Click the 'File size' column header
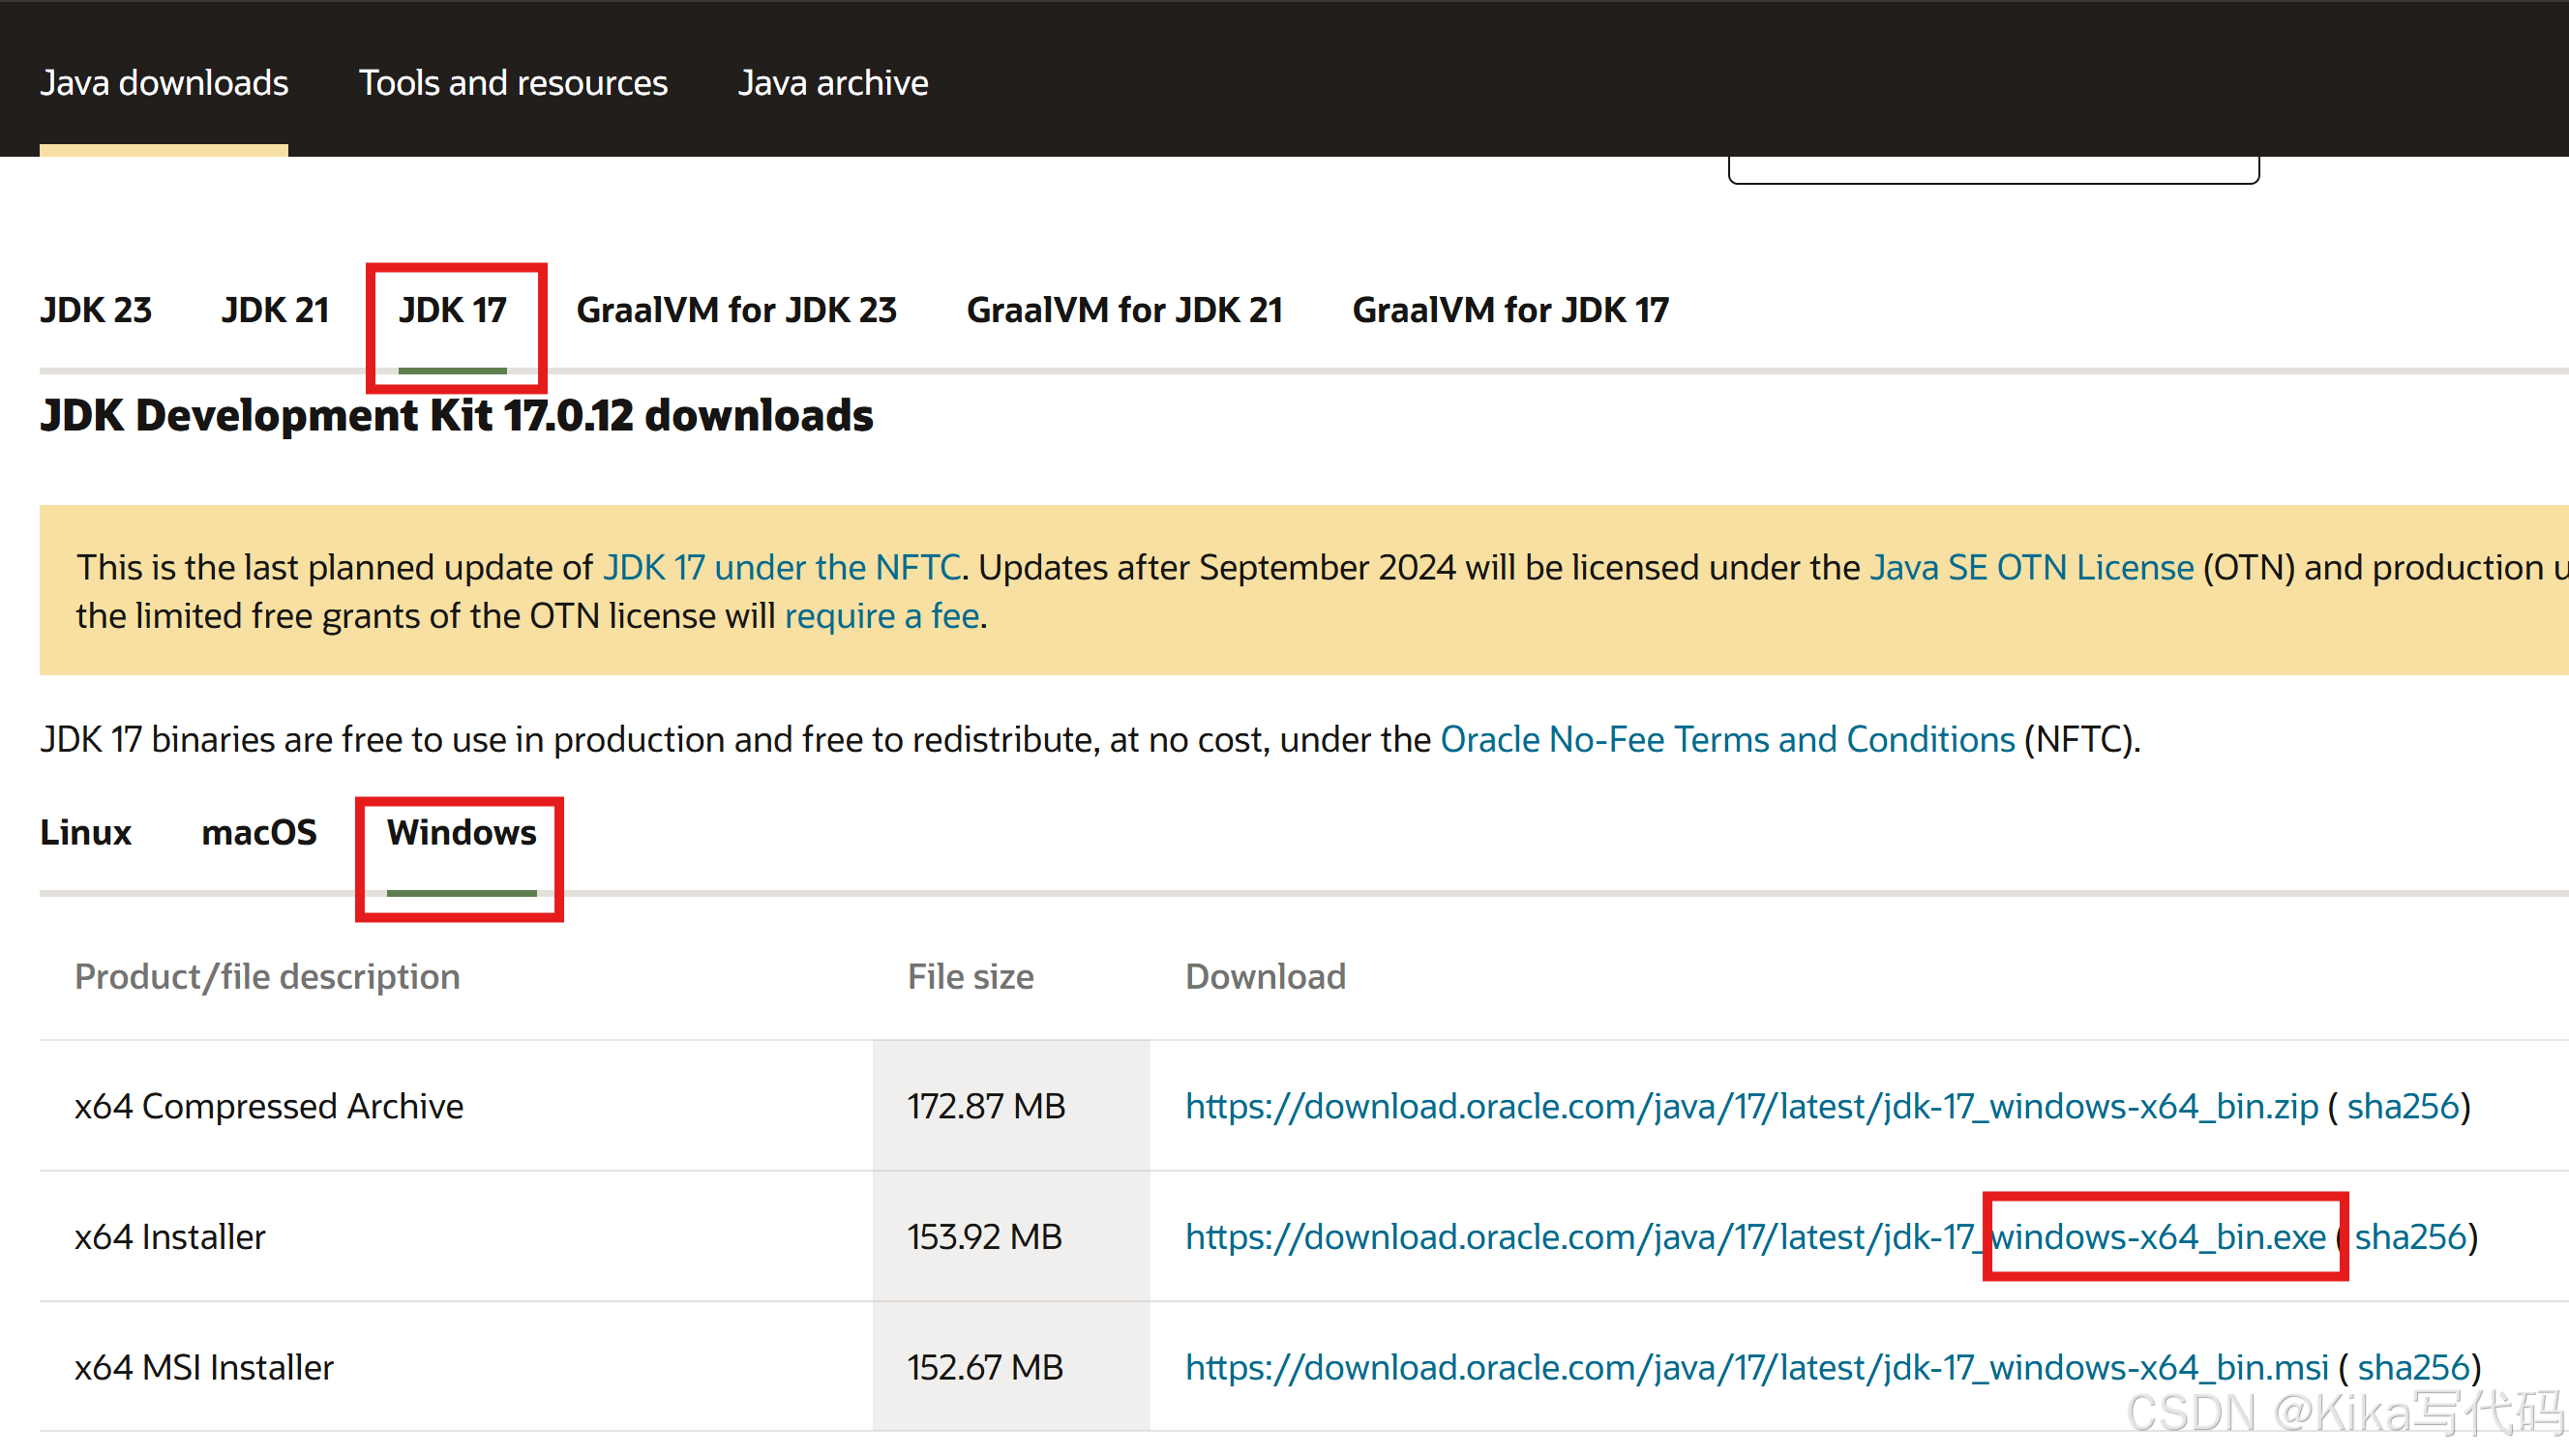Image resolution: width=2569 pixels, height=1456 pixels. 971,977
